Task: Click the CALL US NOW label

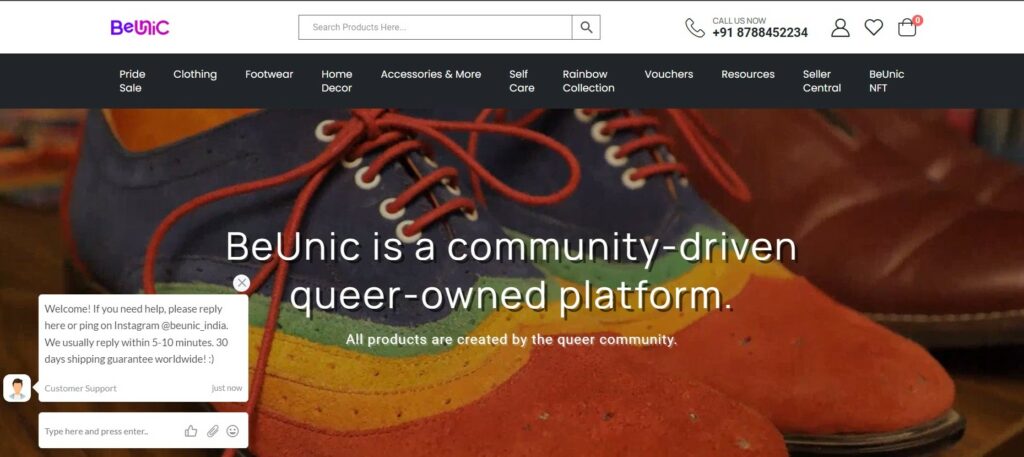Action: pyautogui.click(x=739, y=21)
